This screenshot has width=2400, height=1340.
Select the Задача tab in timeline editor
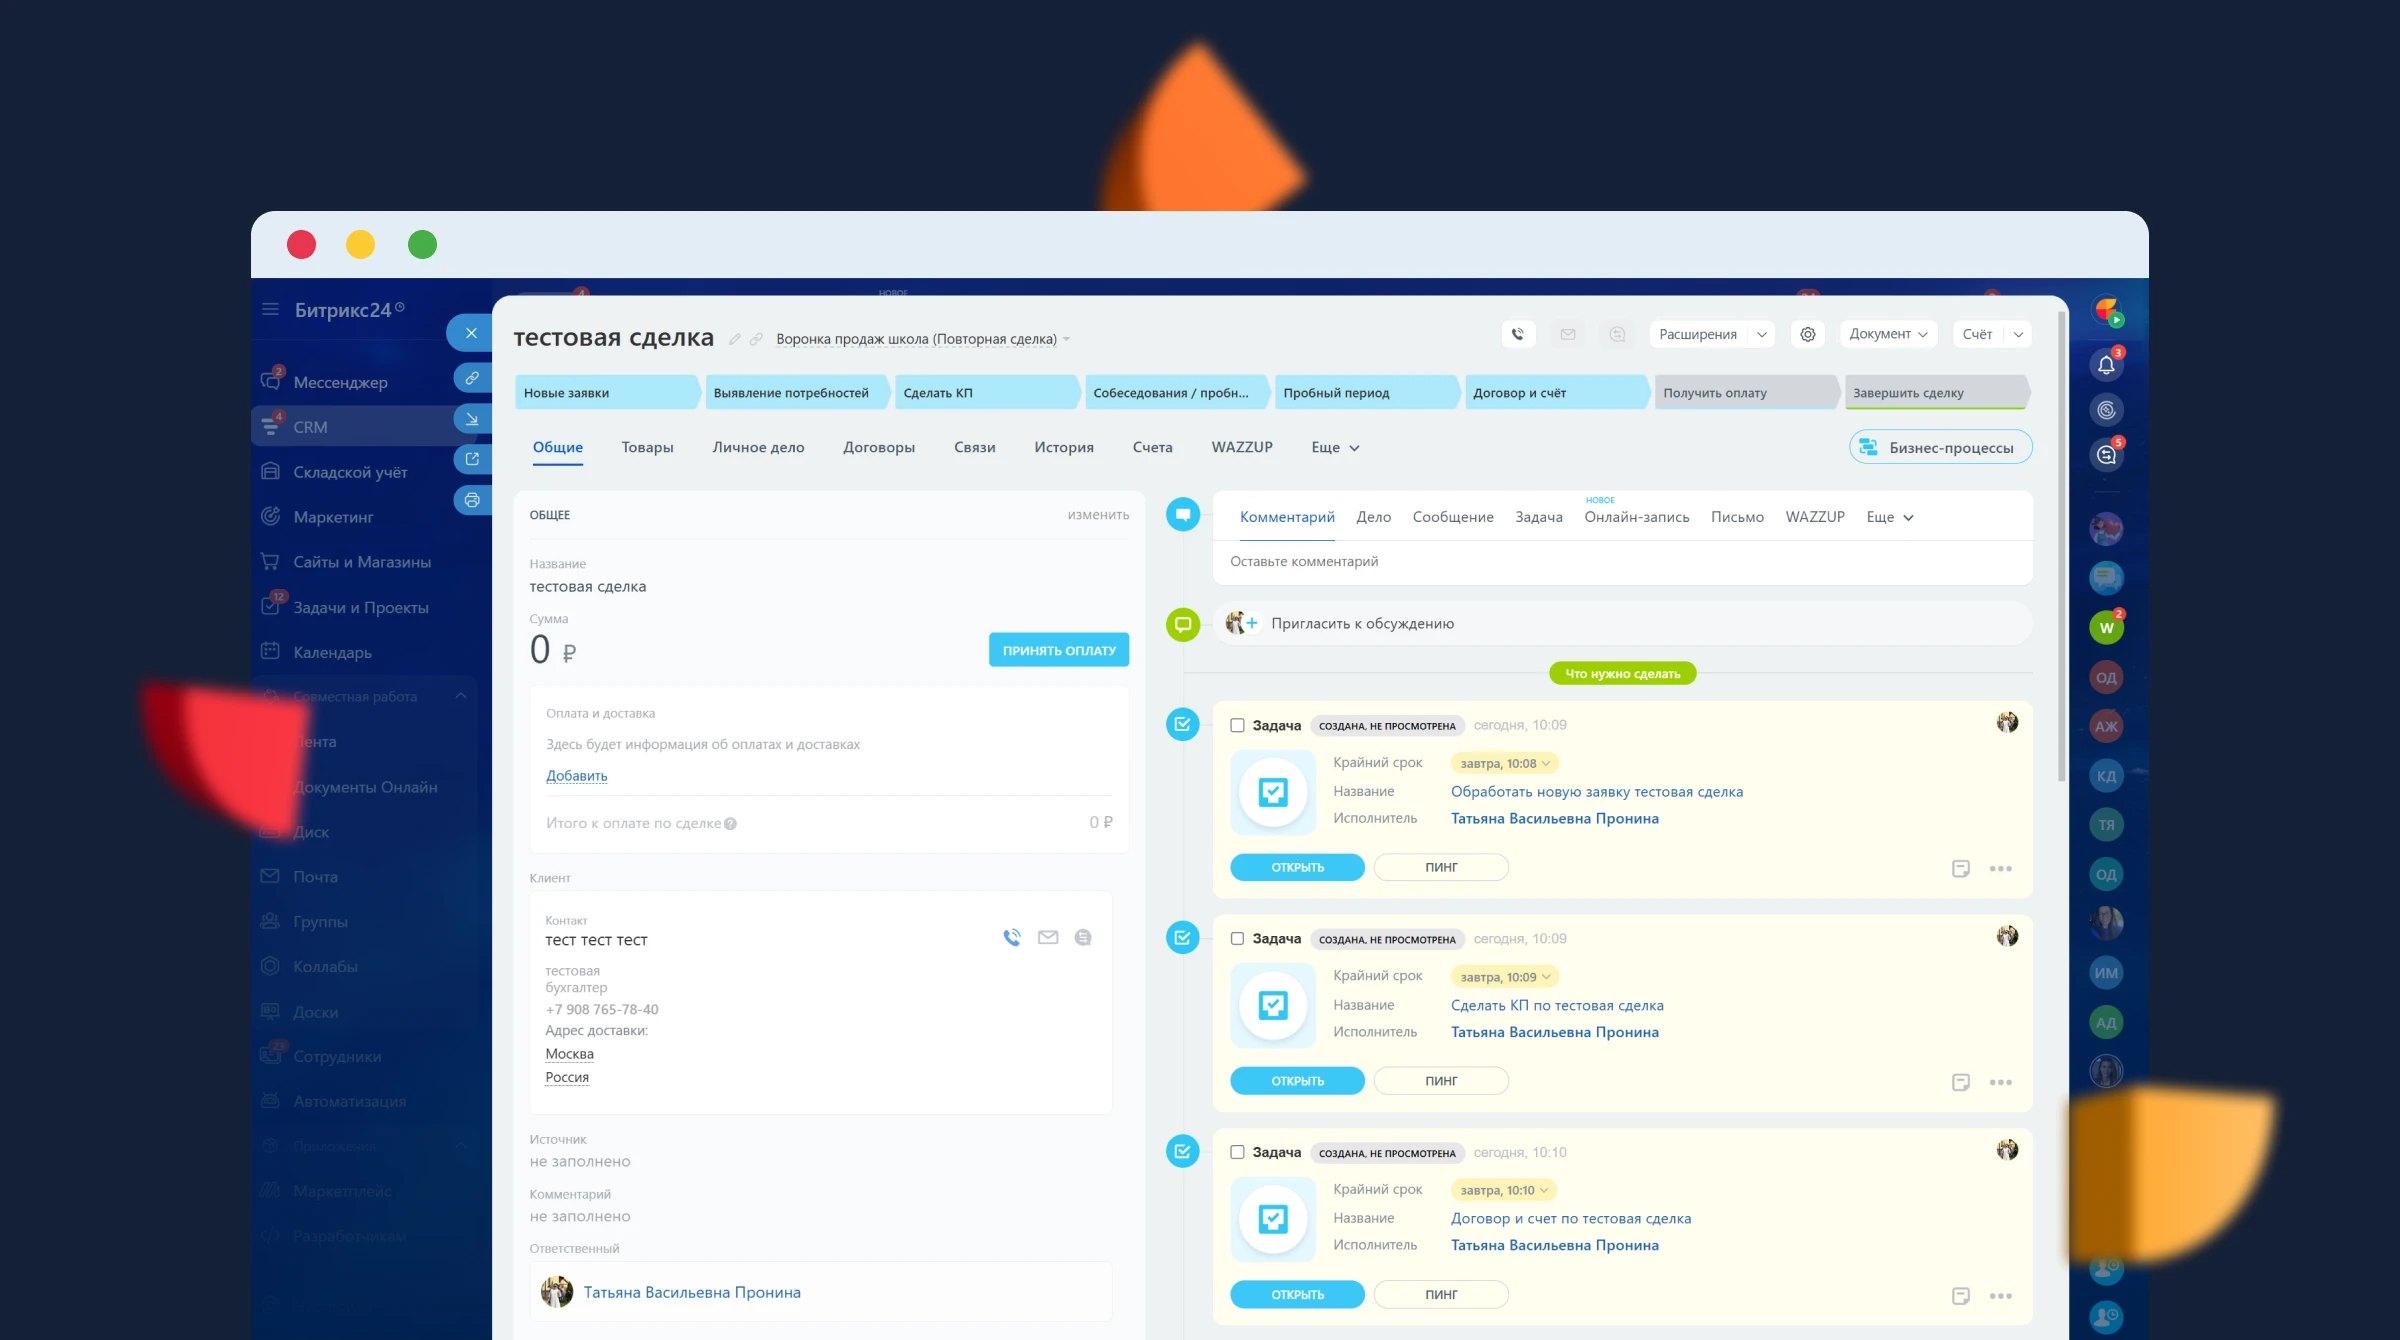(x=1538, y=517)
